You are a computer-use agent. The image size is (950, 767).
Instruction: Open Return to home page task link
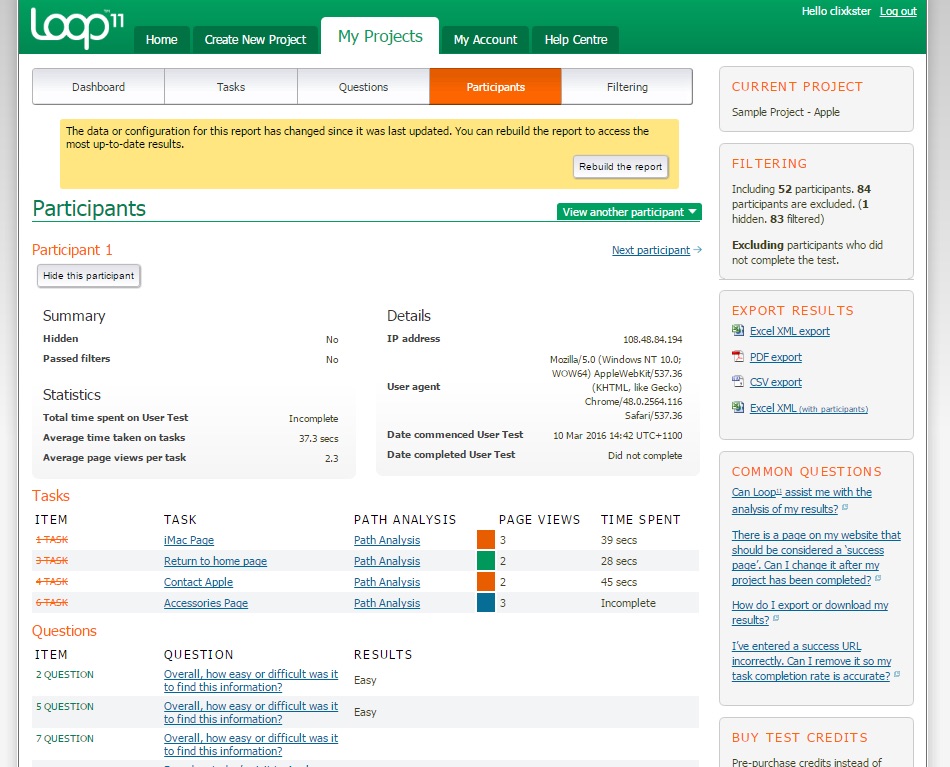215,561
